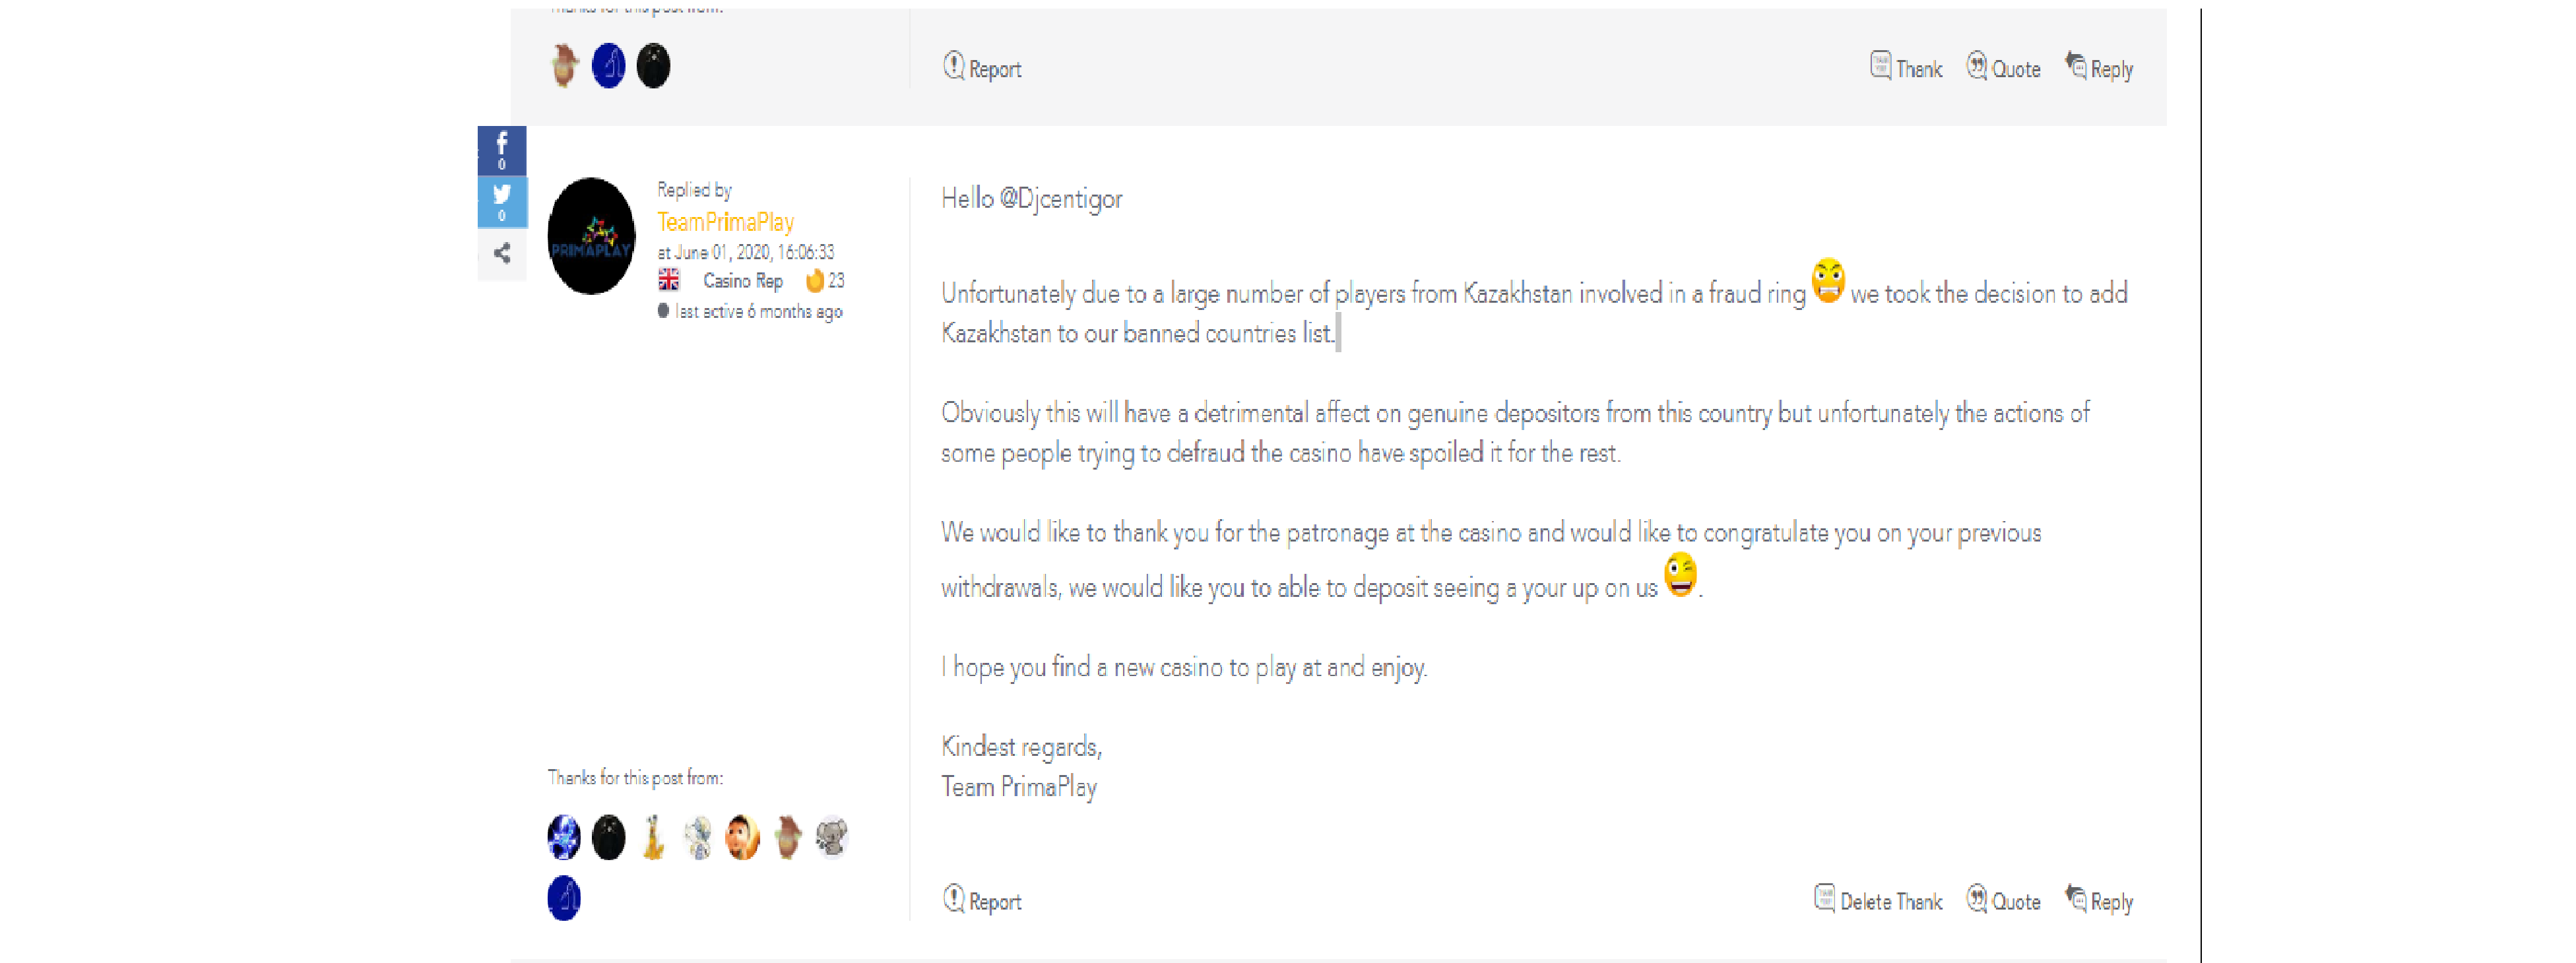Screen dimensions: 2576x963
Task: Open the elephant avatar in thanks list
Action: pos(831,837)
